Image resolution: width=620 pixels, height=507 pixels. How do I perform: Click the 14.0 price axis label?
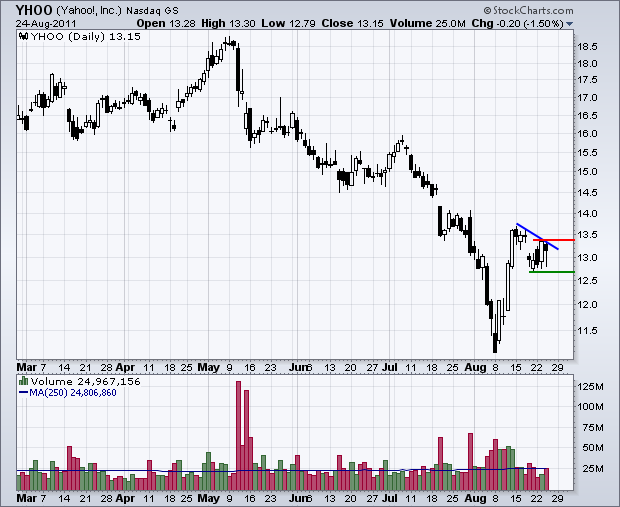coord(587,214)
